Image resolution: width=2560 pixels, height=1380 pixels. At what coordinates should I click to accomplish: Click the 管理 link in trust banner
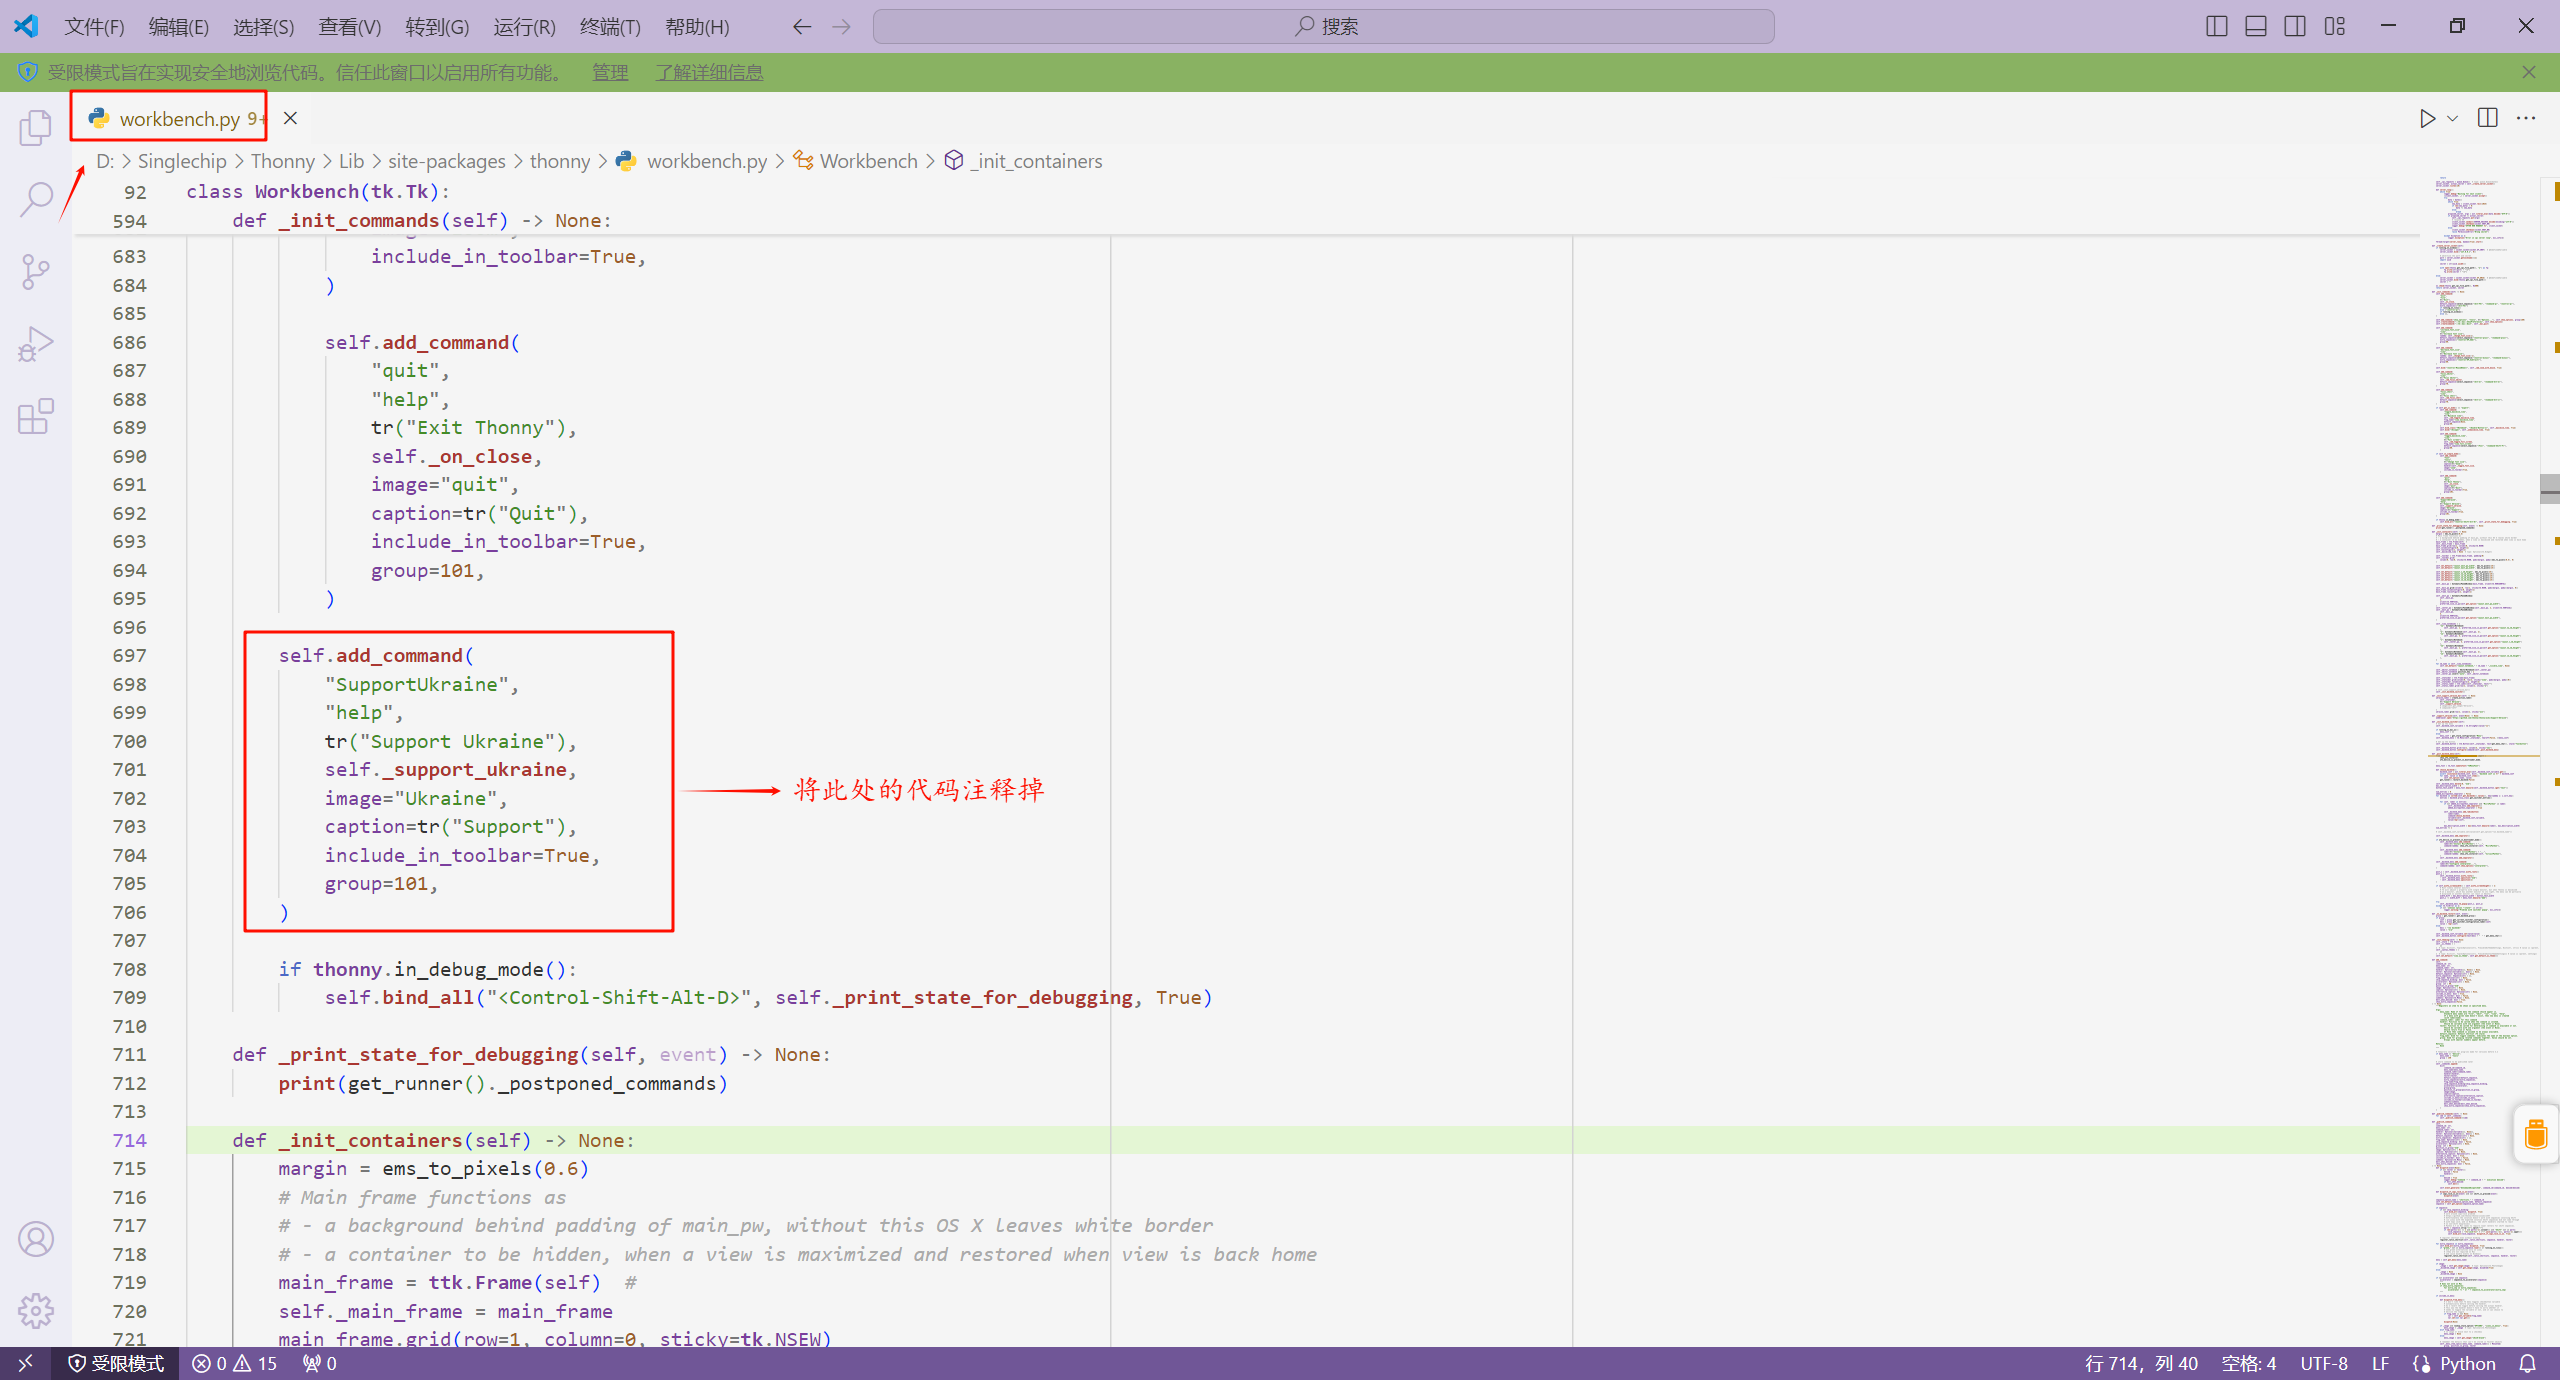pos(610,72)
